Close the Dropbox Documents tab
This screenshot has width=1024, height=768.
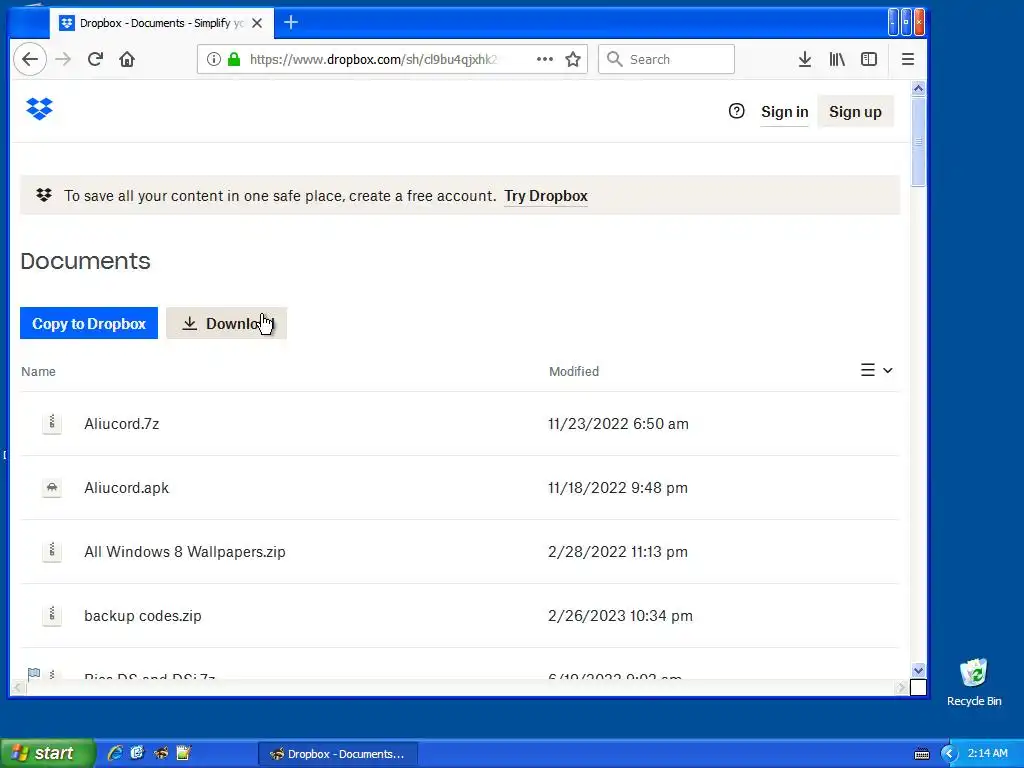[257, 23]
